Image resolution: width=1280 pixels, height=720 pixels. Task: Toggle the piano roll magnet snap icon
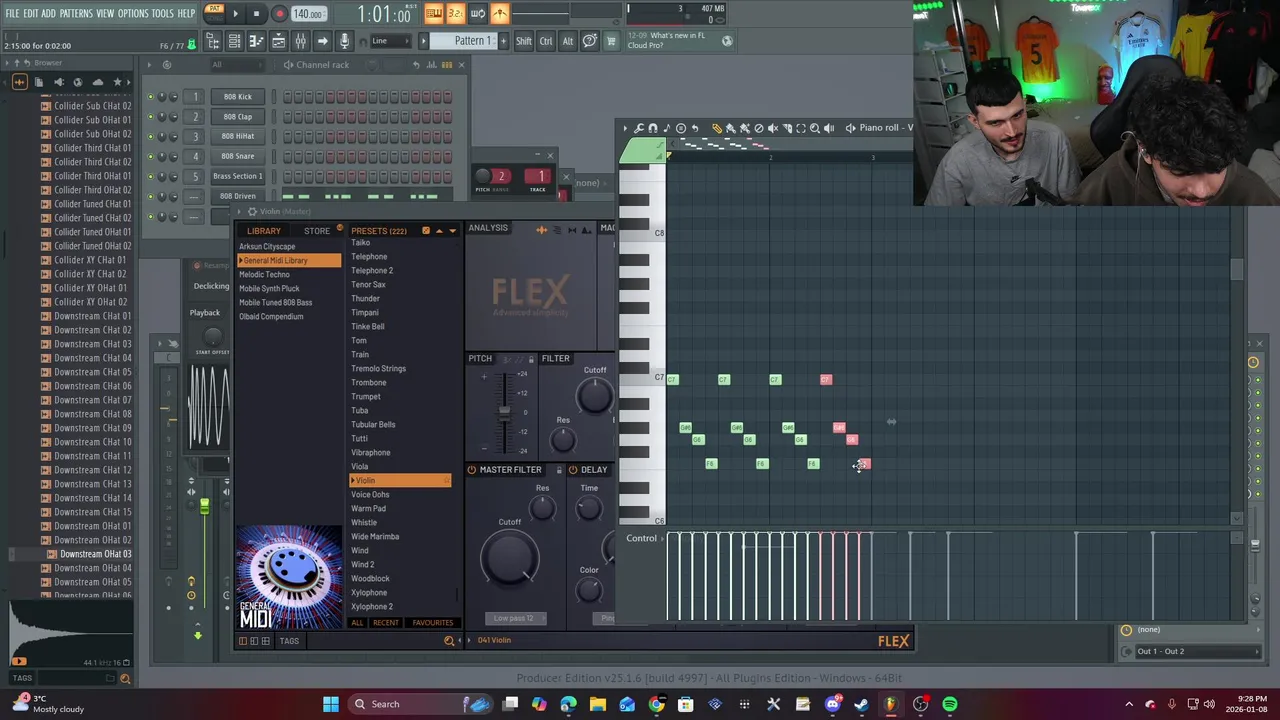[x=653, y=128]
